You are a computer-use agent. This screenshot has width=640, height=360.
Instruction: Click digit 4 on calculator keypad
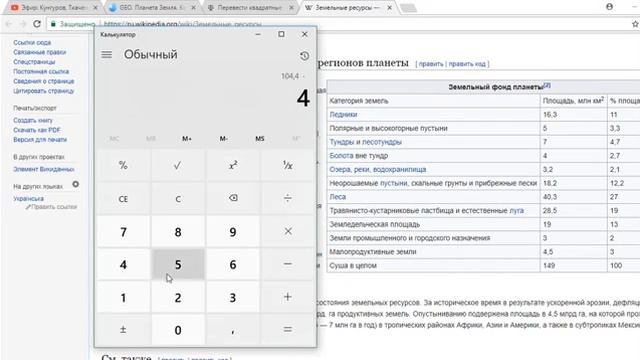(123, 264)
